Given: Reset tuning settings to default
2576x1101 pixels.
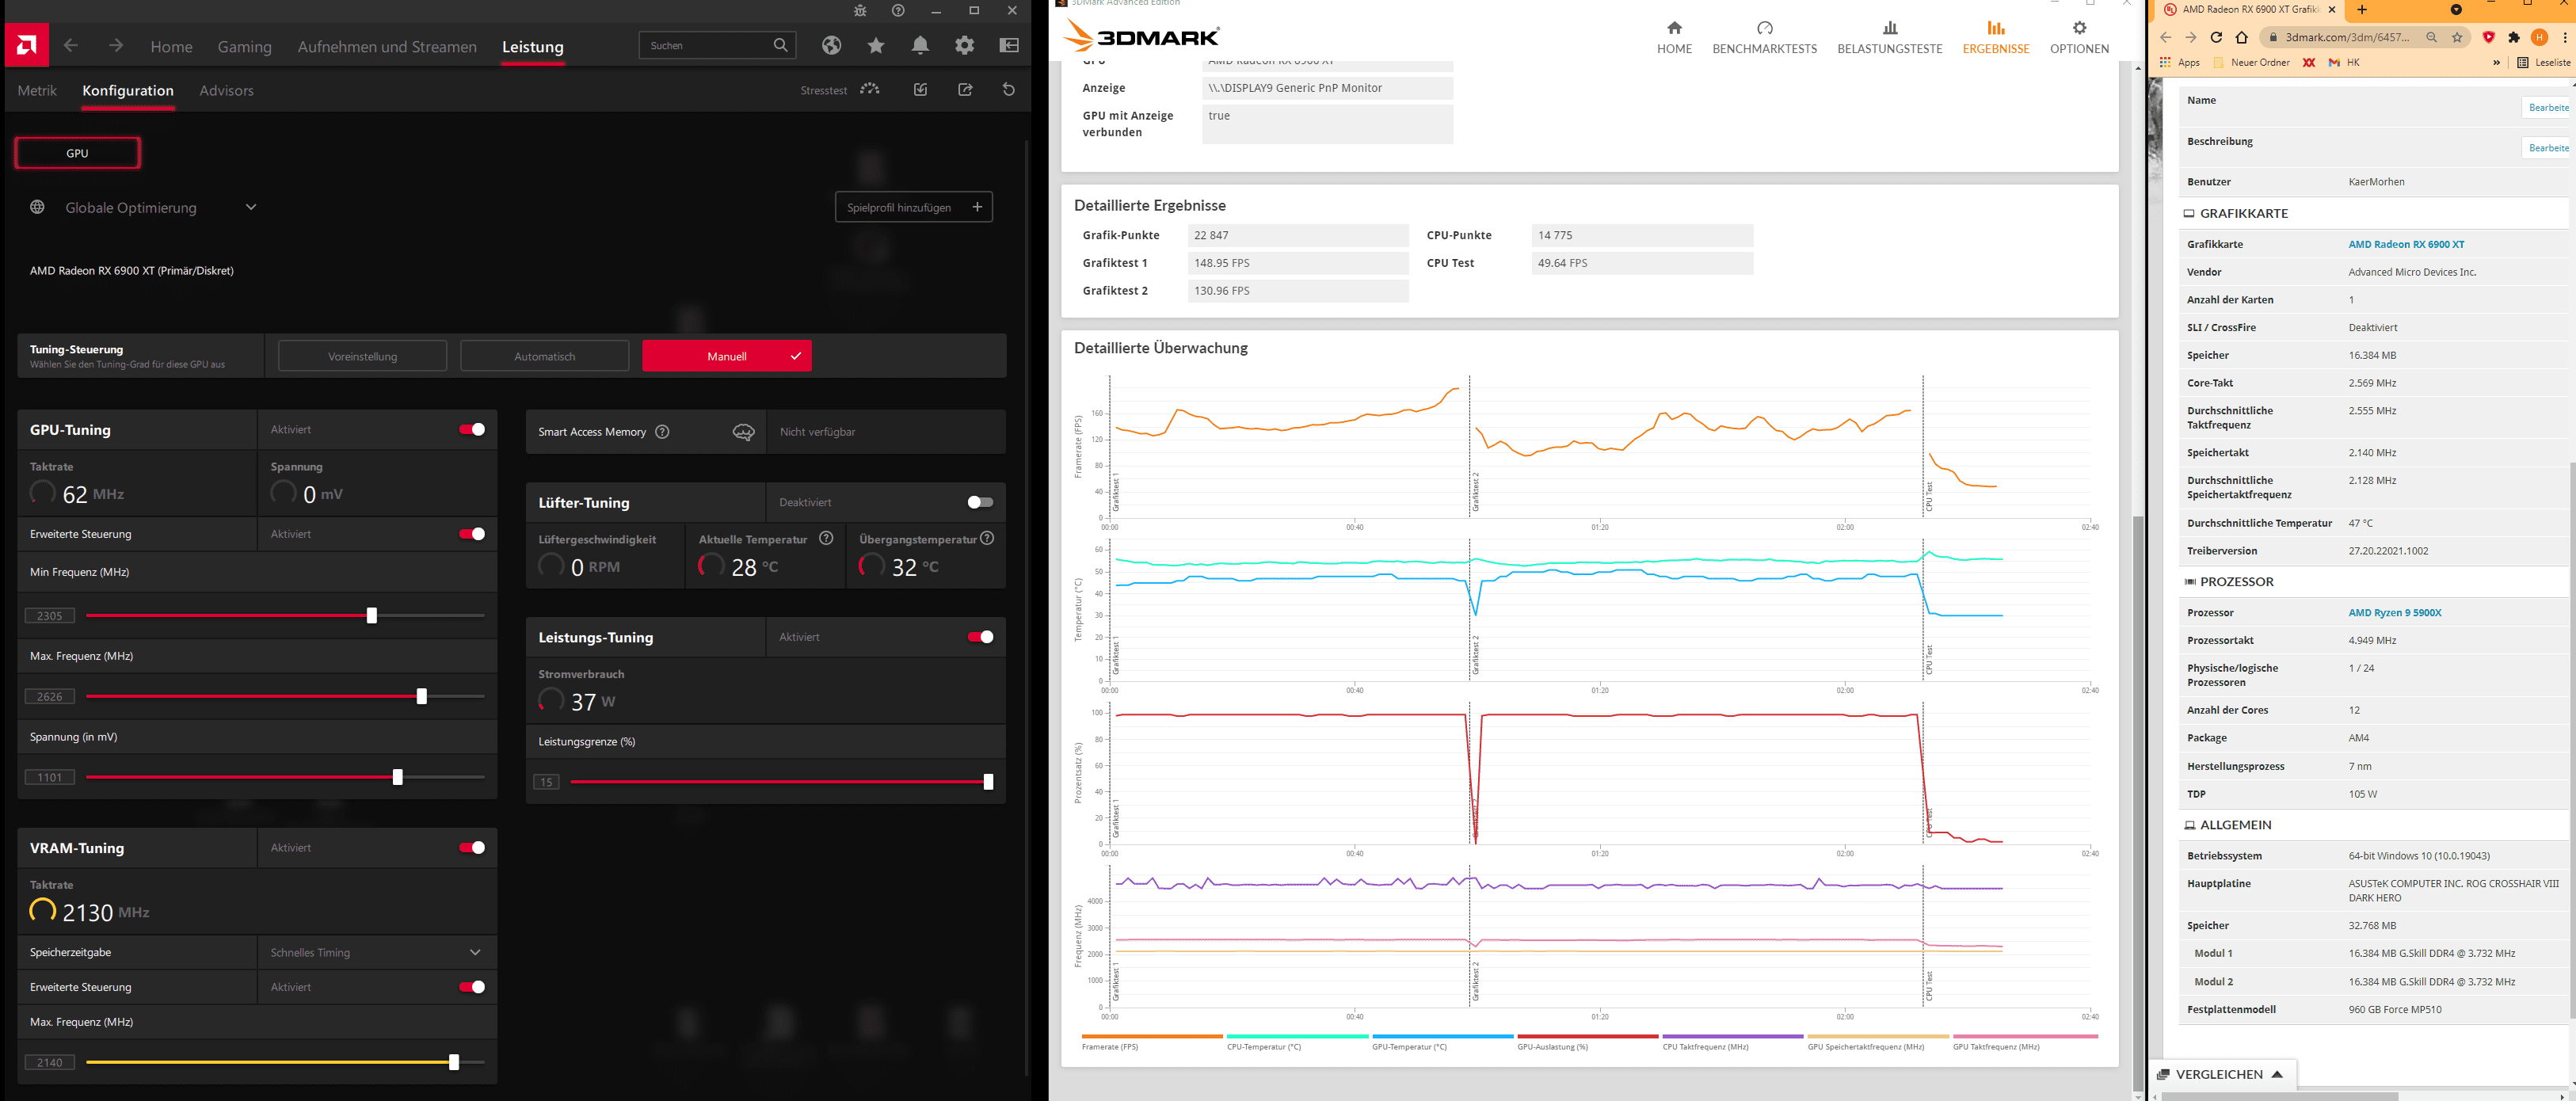Looking at the screenshot, I should pos(1008,89).
